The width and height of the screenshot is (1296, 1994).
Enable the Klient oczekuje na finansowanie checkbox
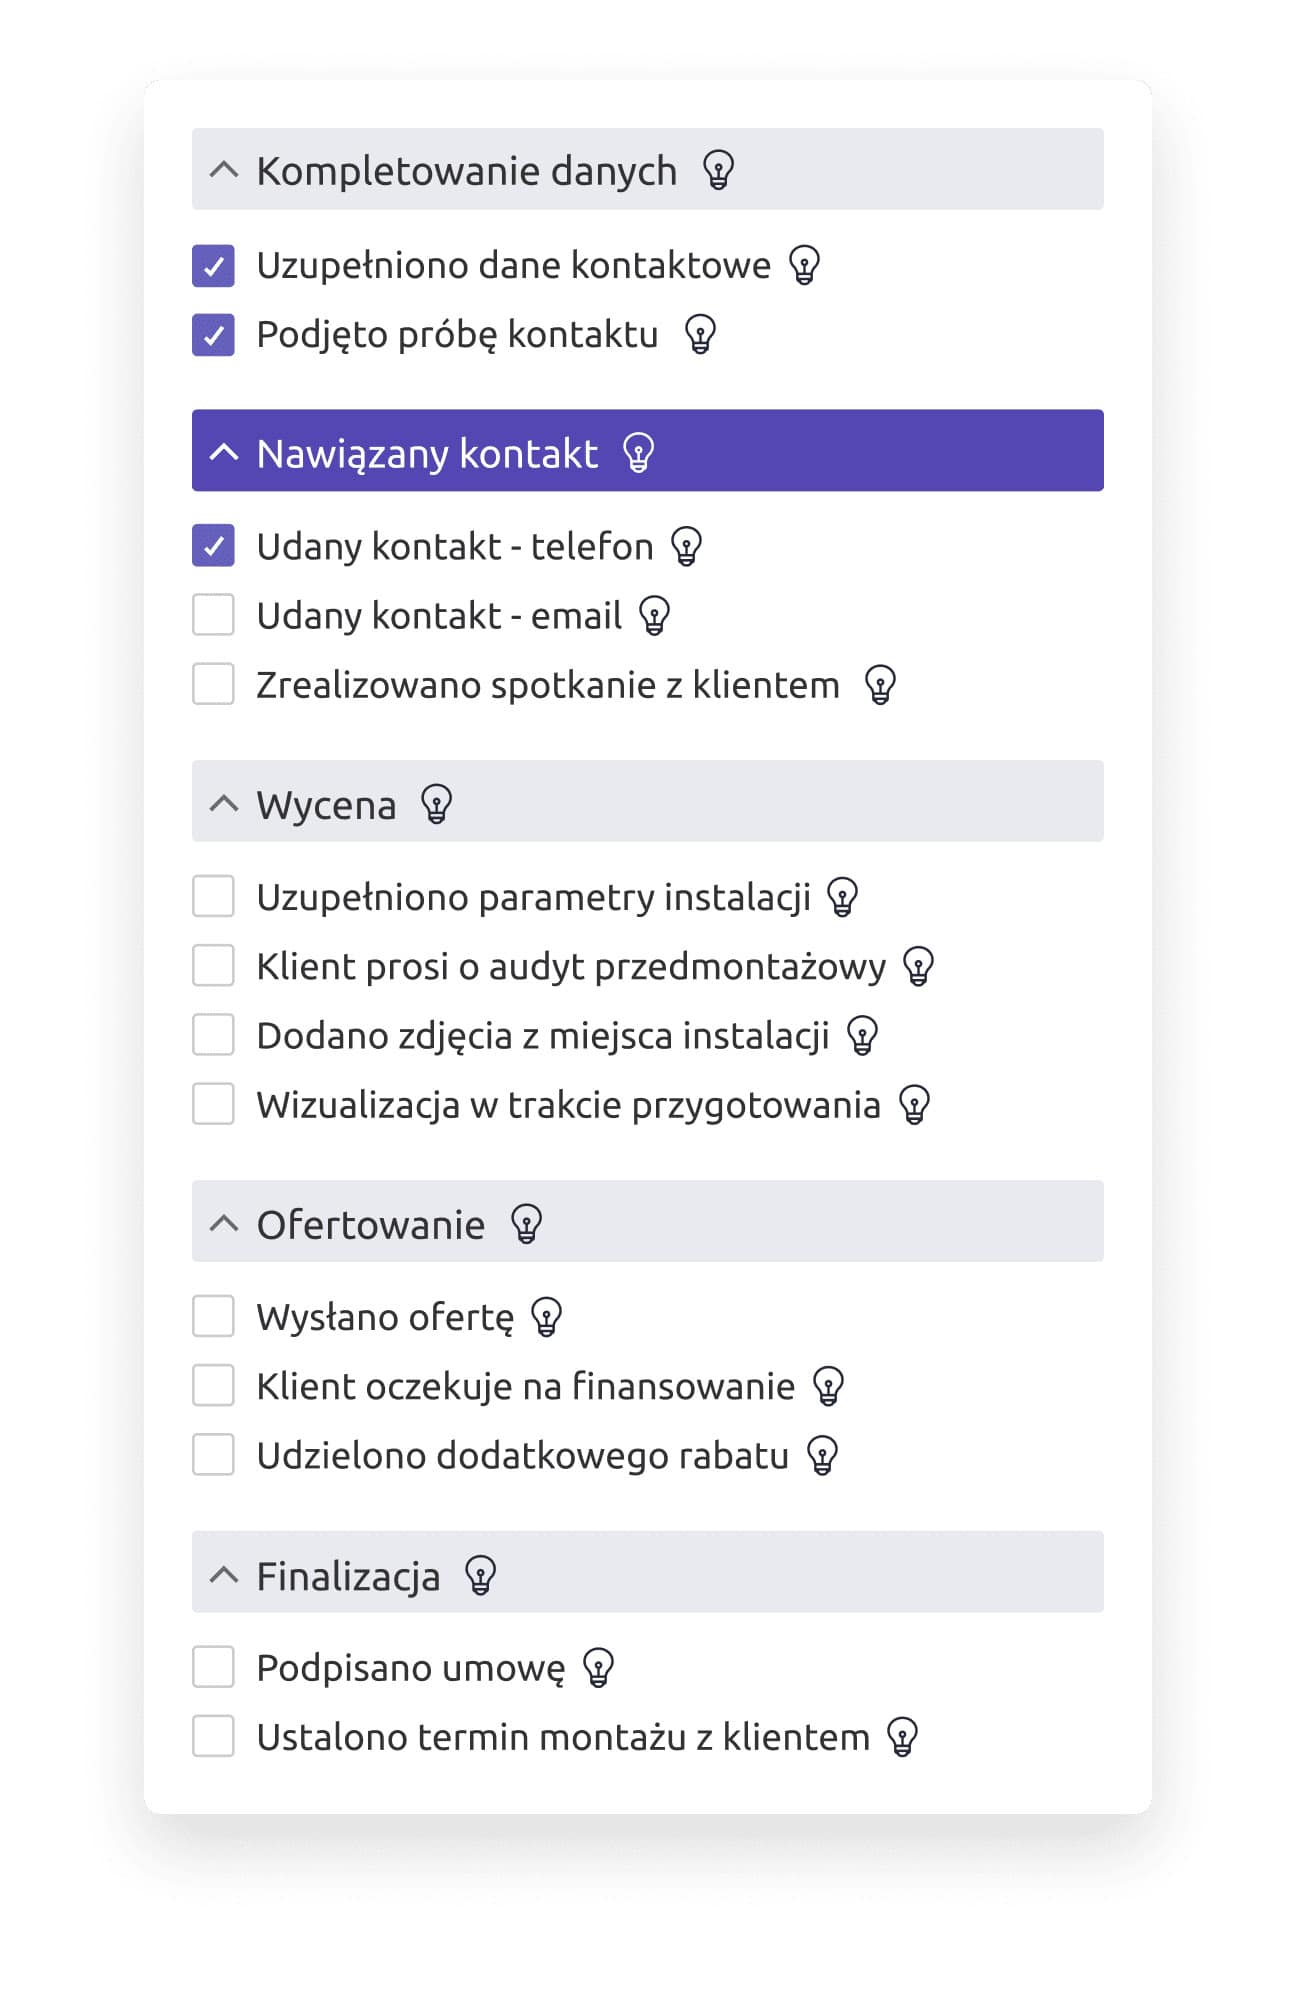213,1386
